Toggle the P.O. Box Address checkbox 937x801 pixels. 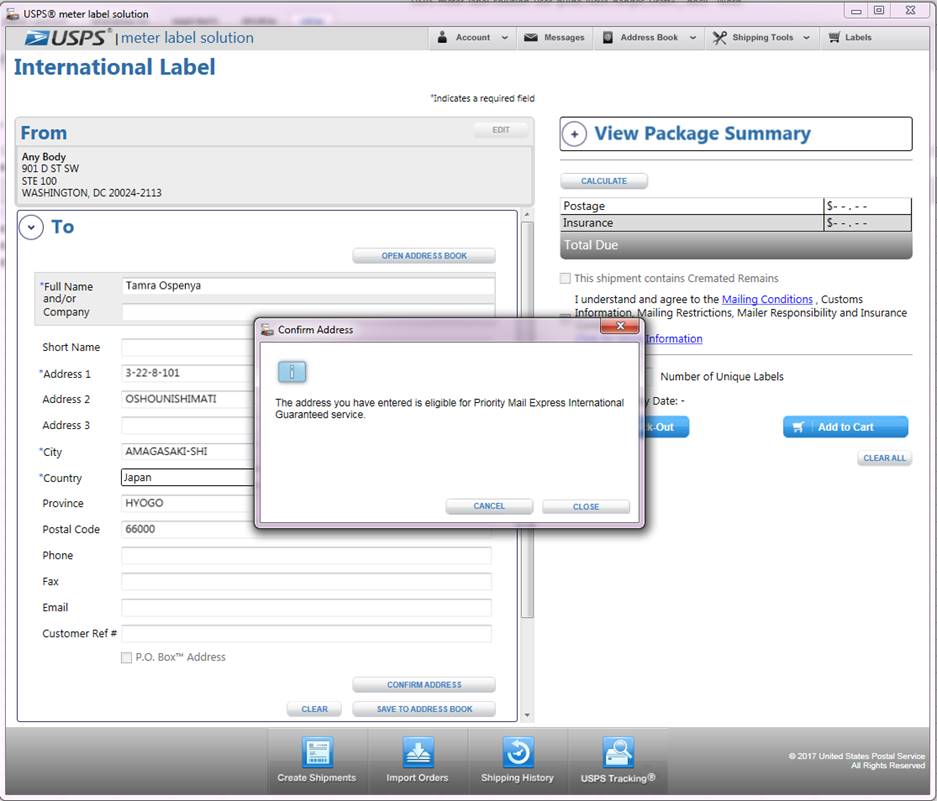click(x=126, y=658)
